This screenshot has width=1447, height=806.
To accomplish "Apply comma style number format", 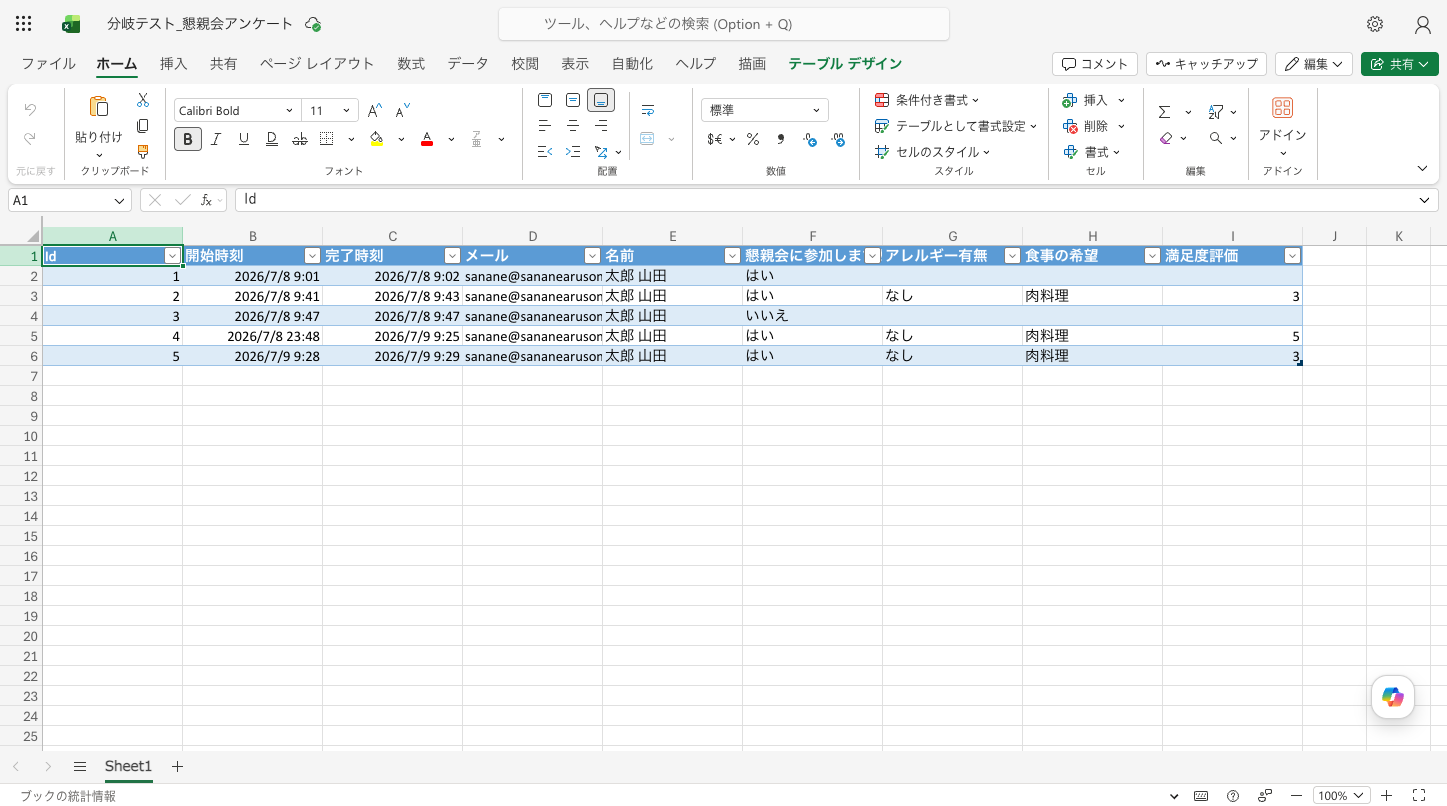I will tap(781, 139).
